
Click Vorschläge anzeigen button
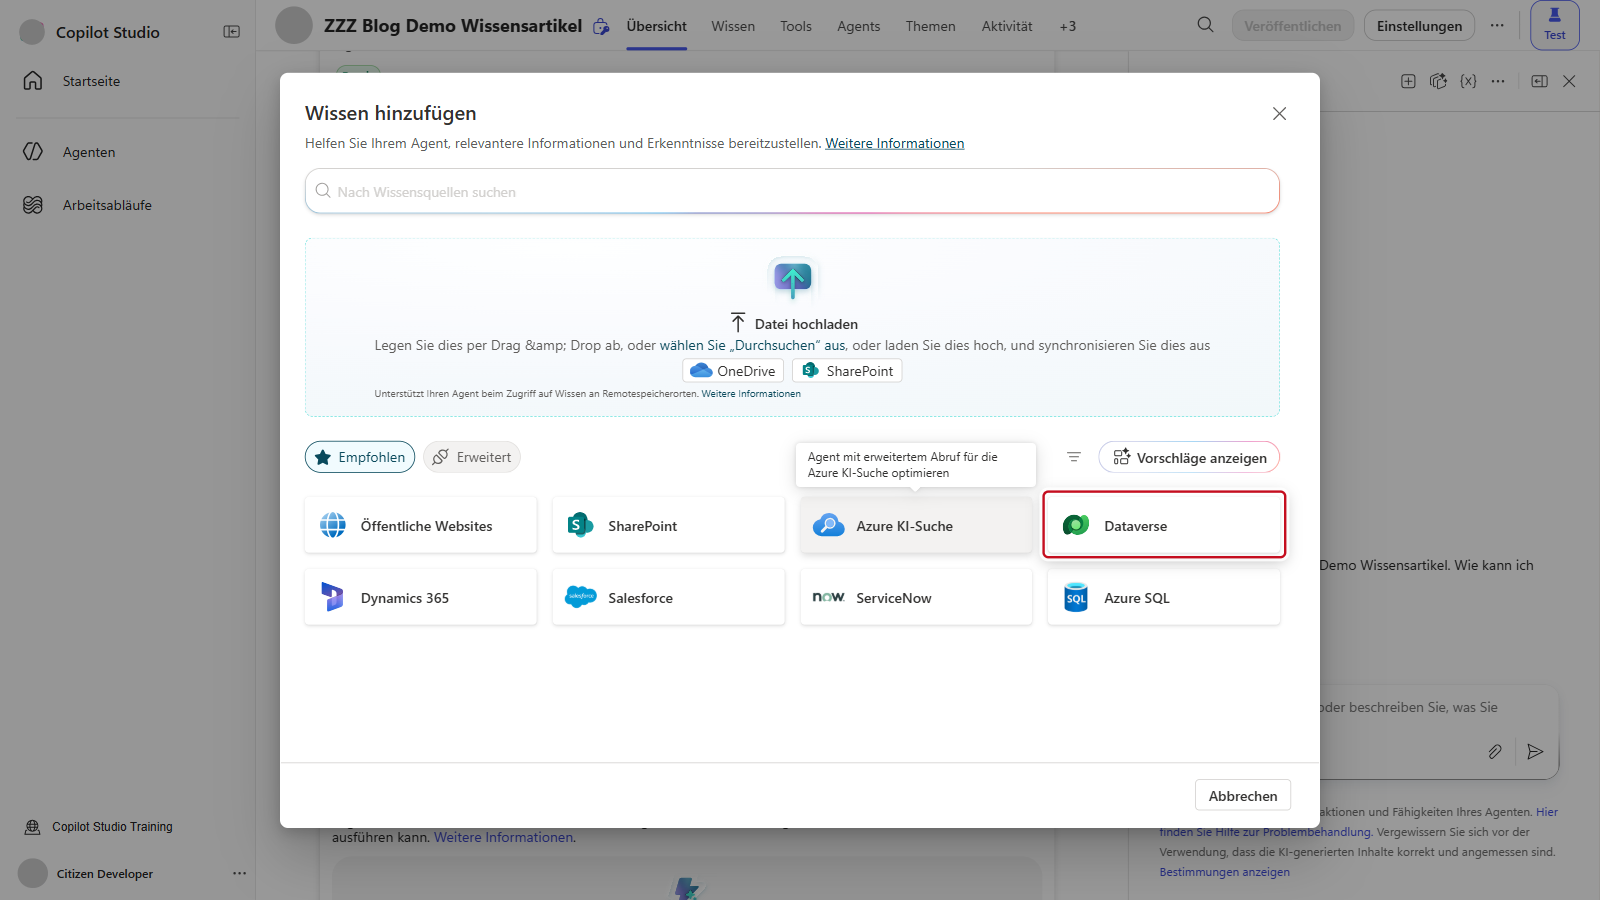point(1189,457)
